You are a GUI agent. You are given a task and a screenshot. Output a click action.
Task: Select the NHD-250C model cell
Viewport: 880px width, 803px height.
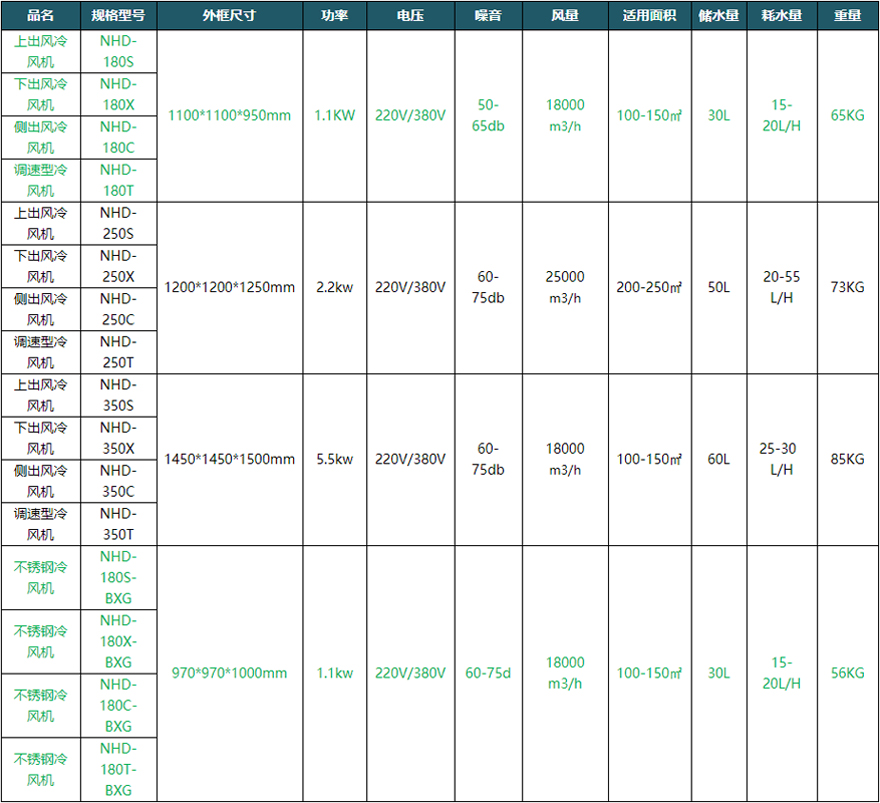click(x=117, y=309)
